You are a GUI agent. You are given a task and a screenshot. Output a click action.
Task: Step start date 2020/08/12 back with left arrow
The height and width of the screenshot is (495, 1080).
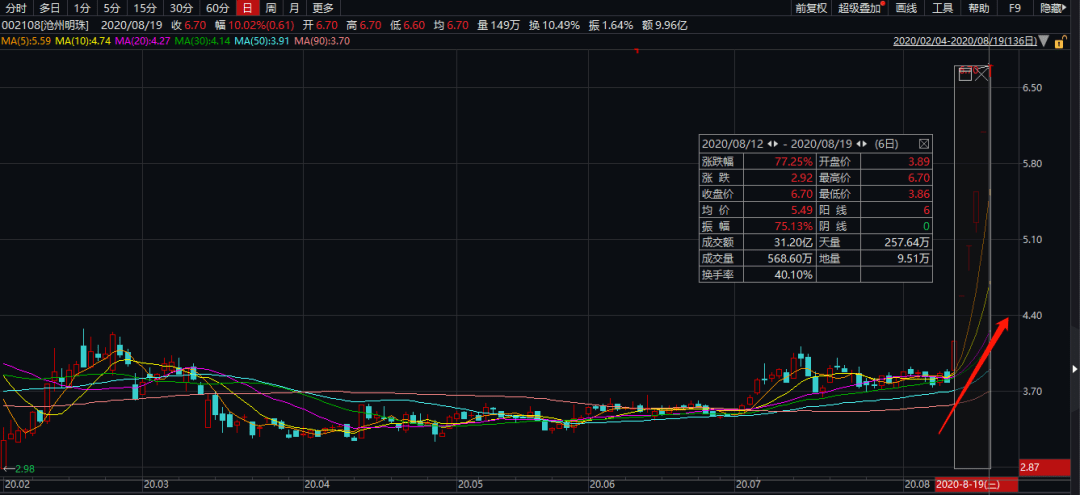(x=769, y=144)
